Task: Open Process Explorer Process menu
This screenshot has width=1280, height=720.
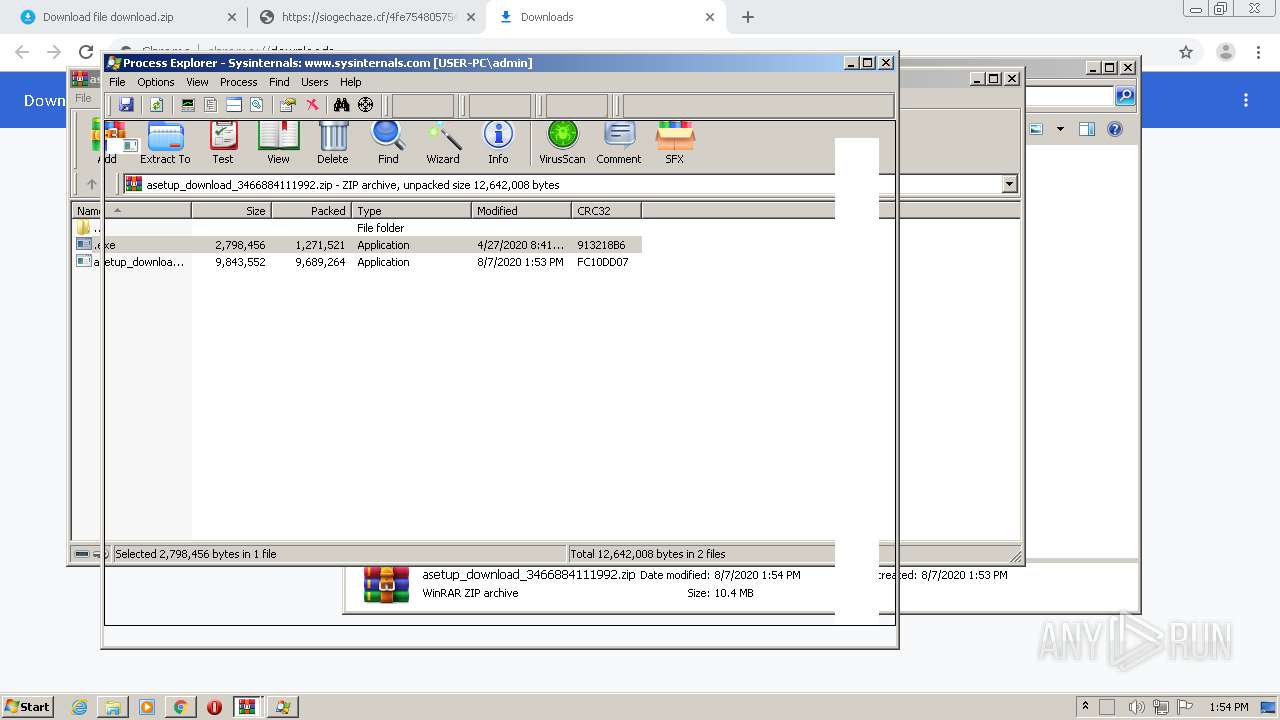Action: (x=238, y=82)
